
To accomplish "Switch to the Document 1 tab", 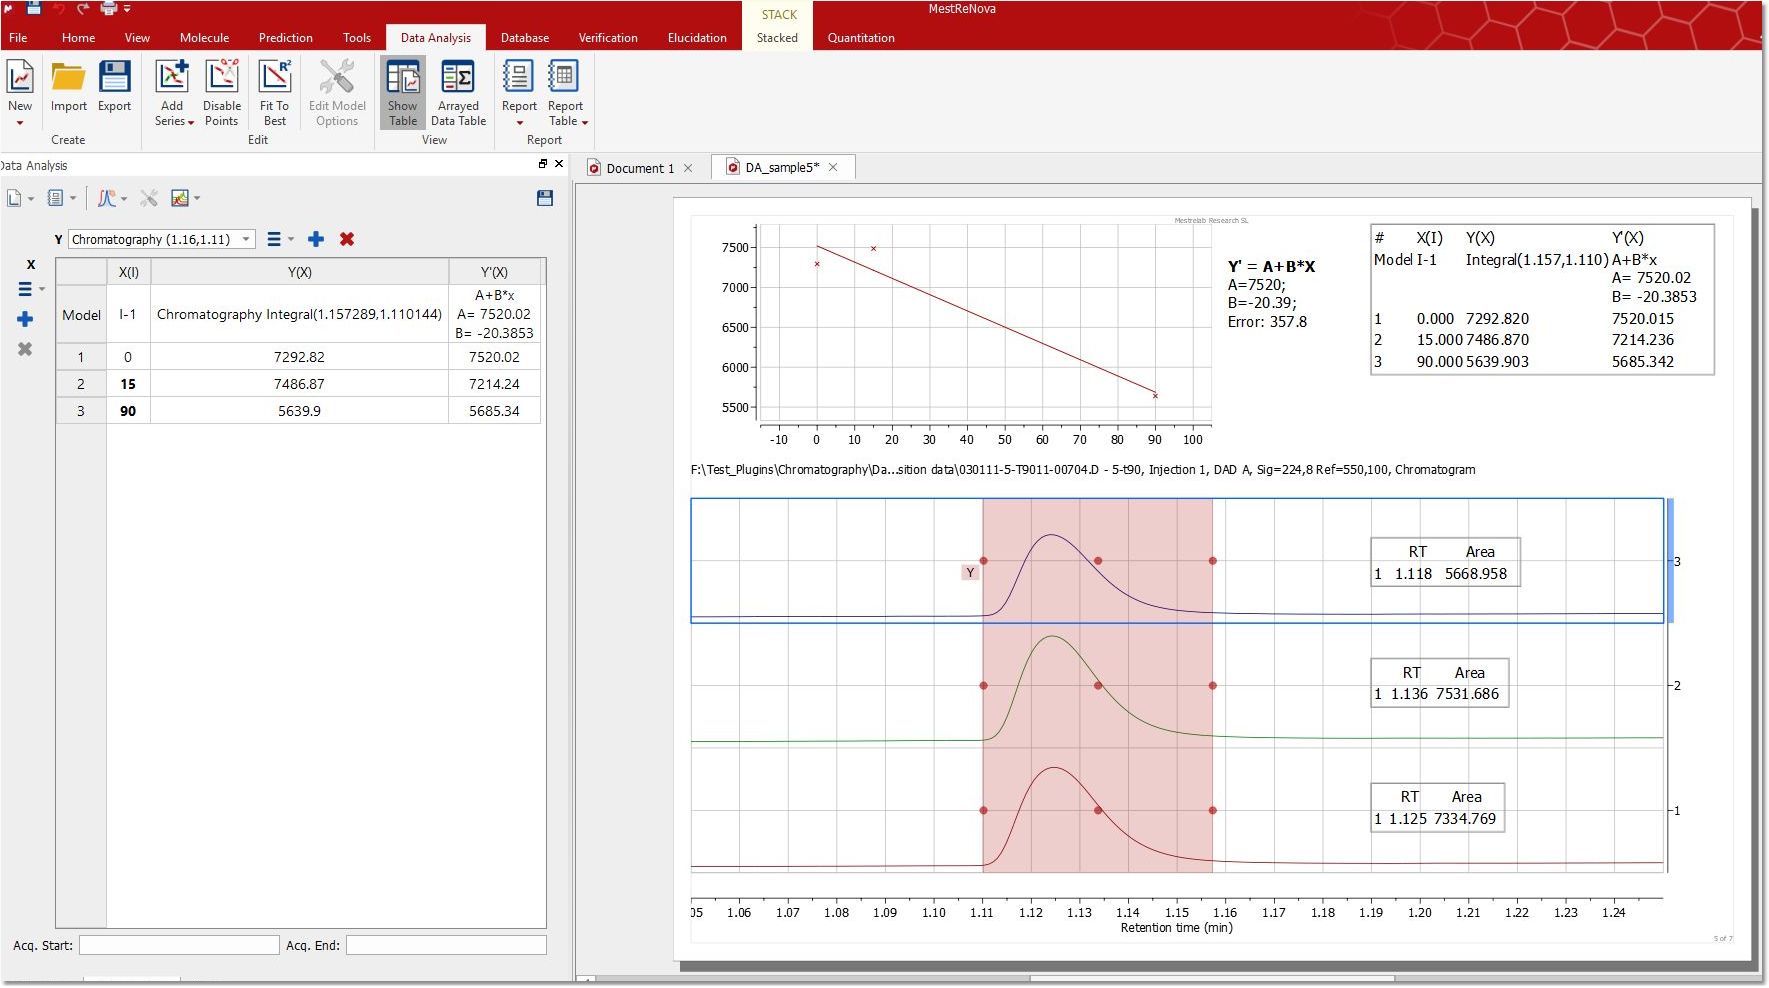I will [640, 168].
